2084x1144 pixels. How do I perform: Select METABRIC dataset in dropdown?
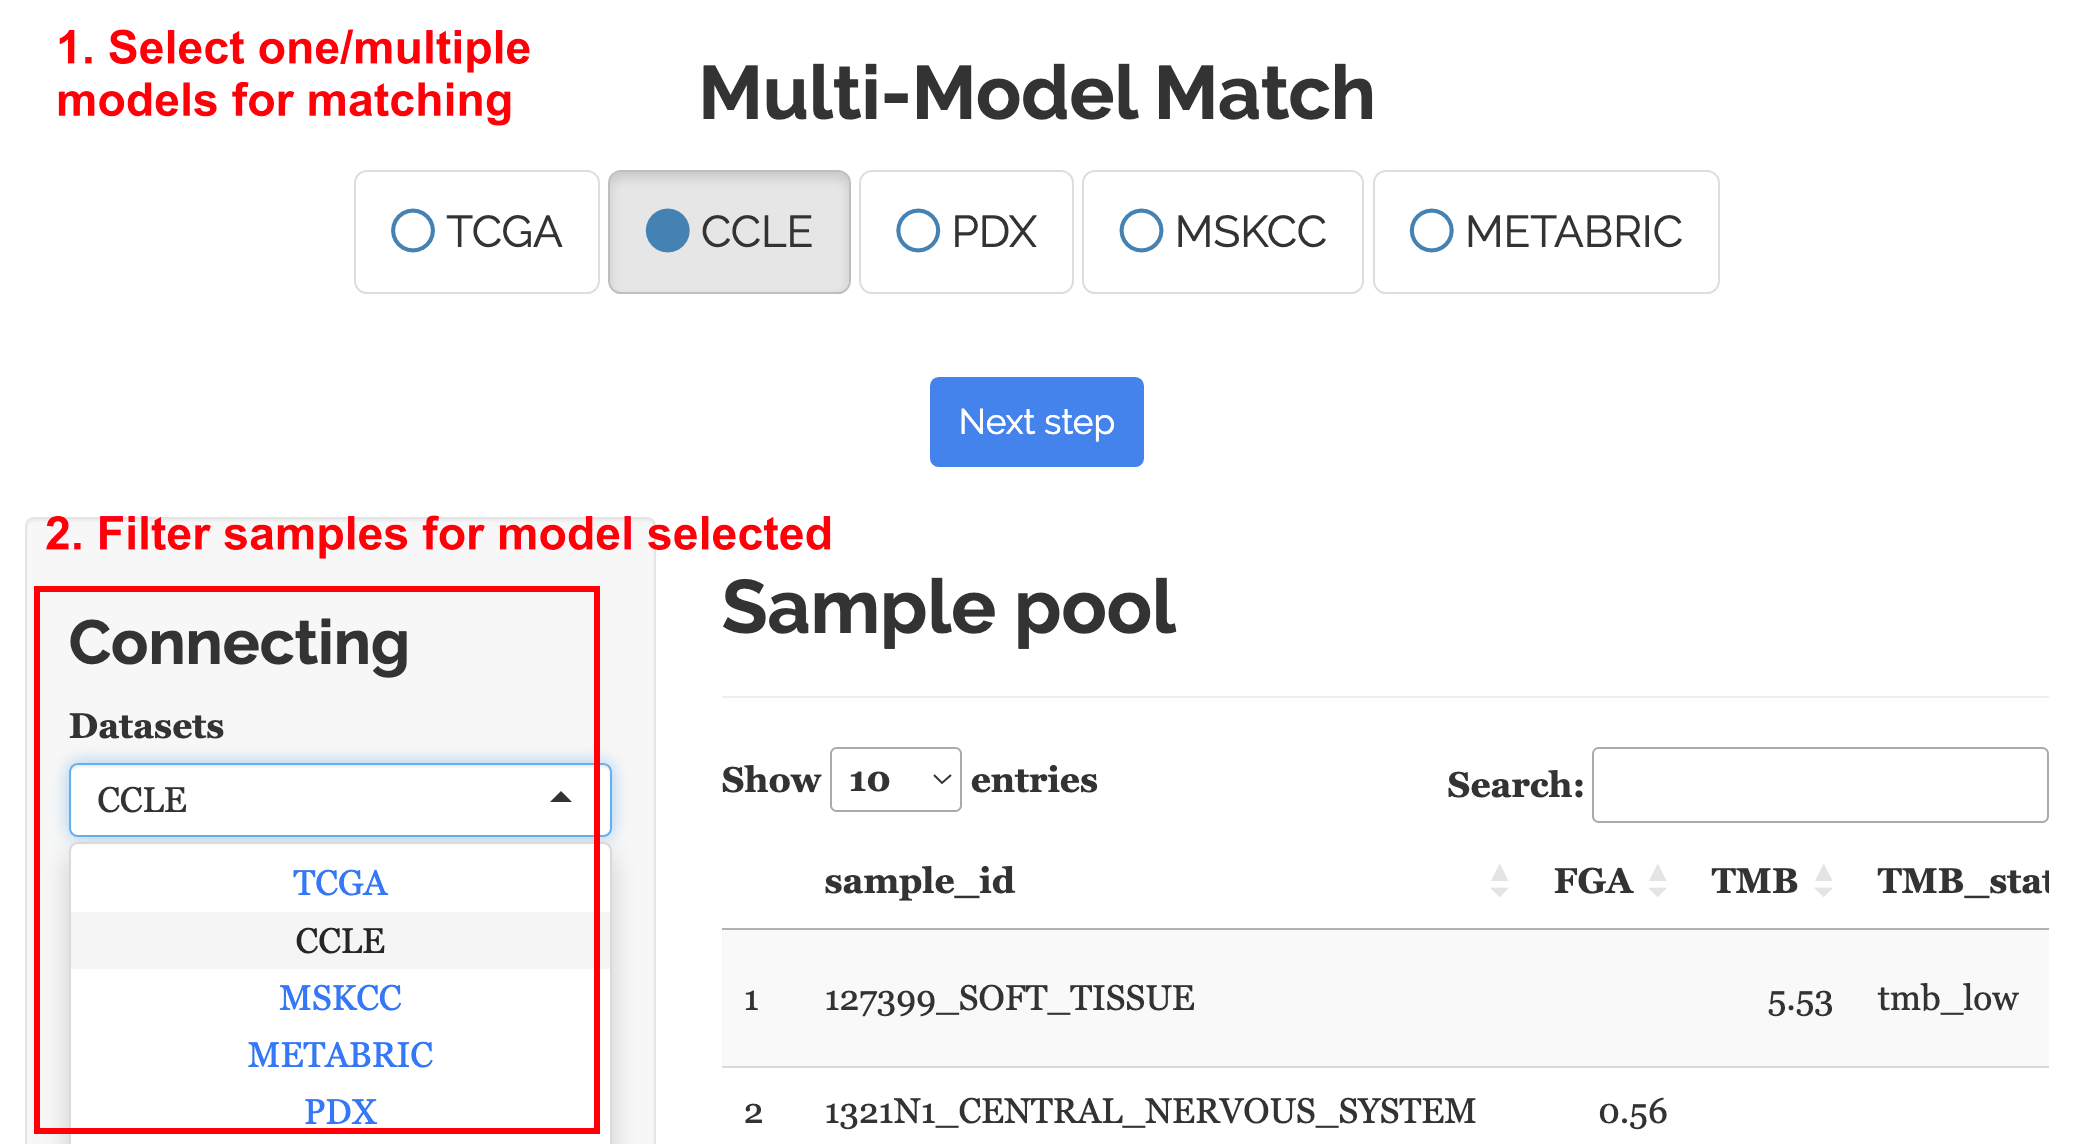click(x=340, y=1055)
